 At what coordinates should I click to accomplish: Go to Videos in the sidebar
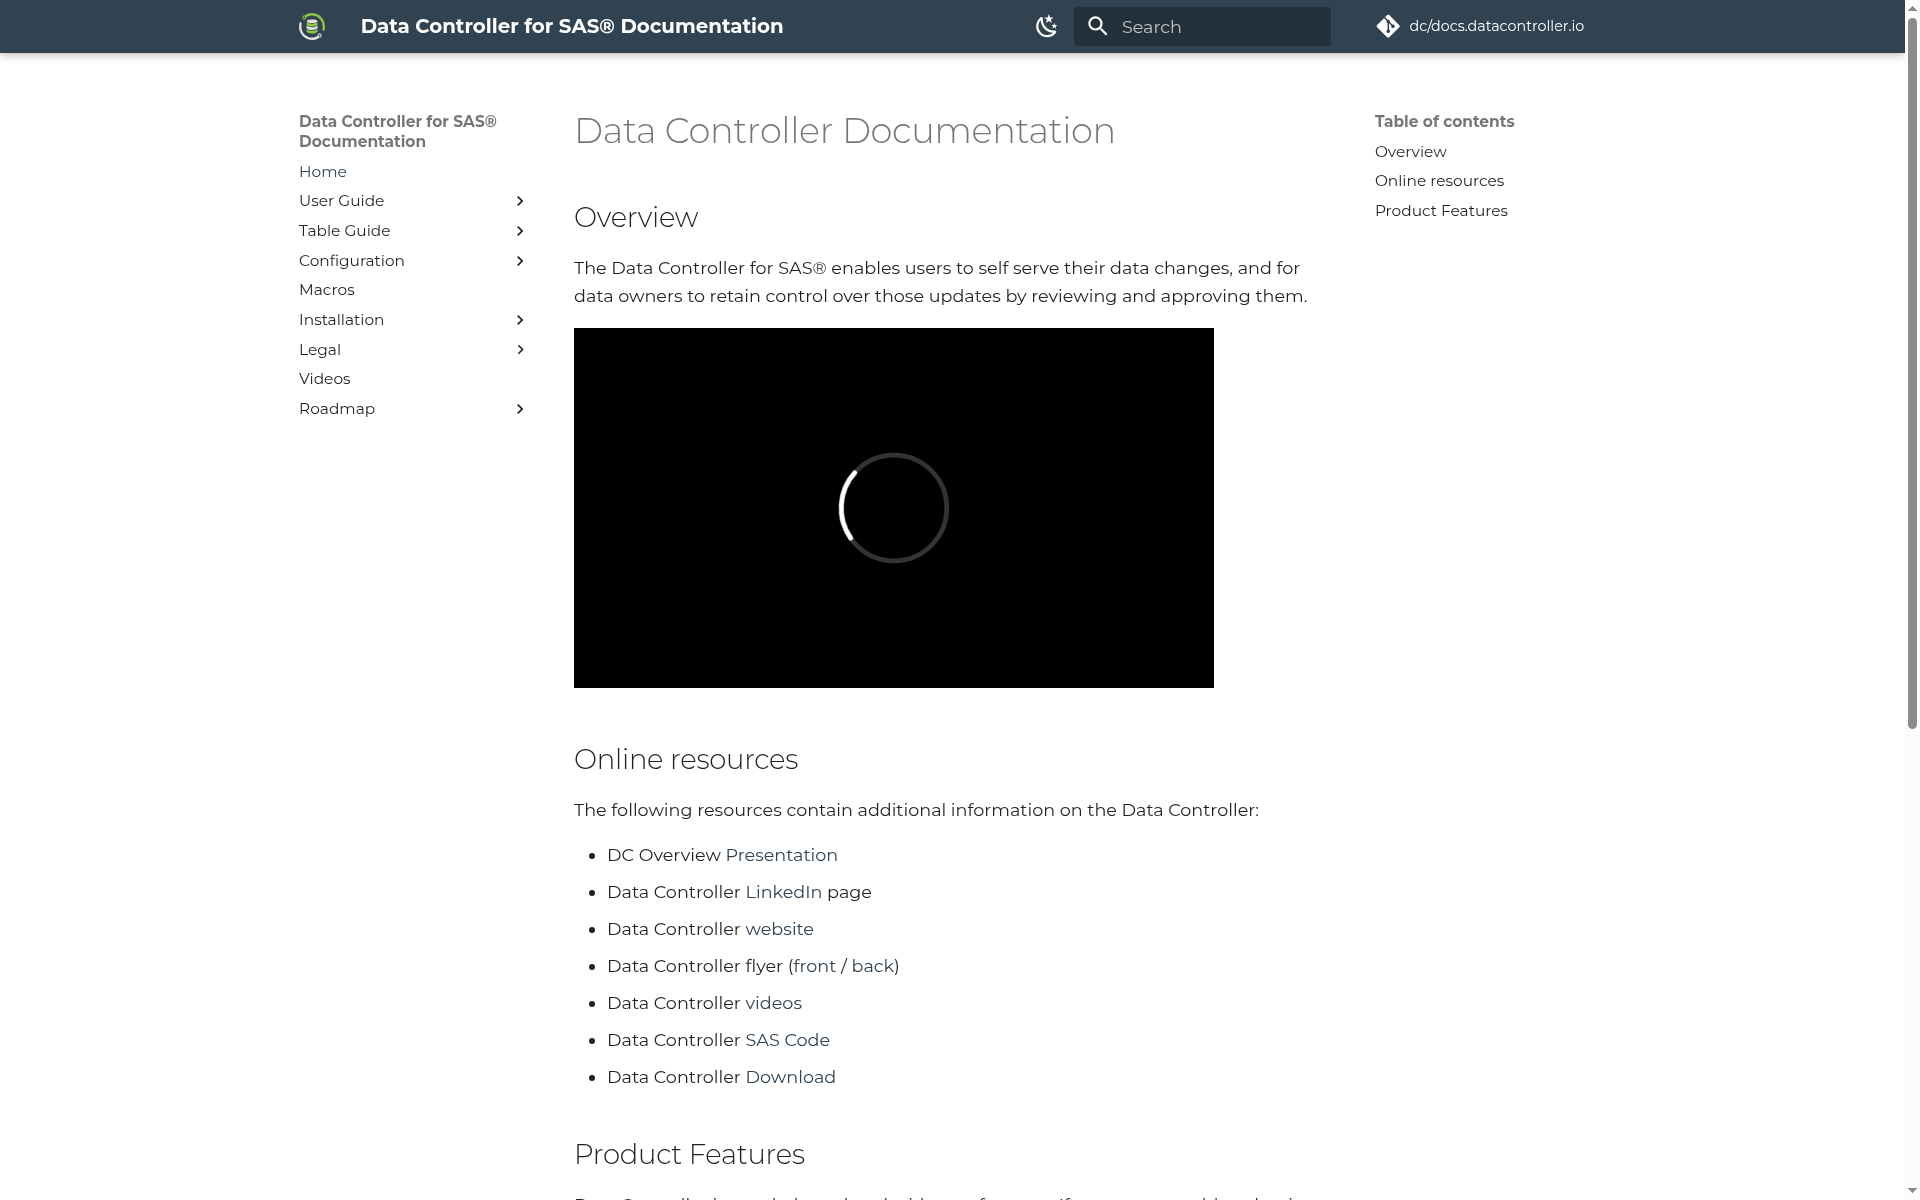[x=324, y=379]
